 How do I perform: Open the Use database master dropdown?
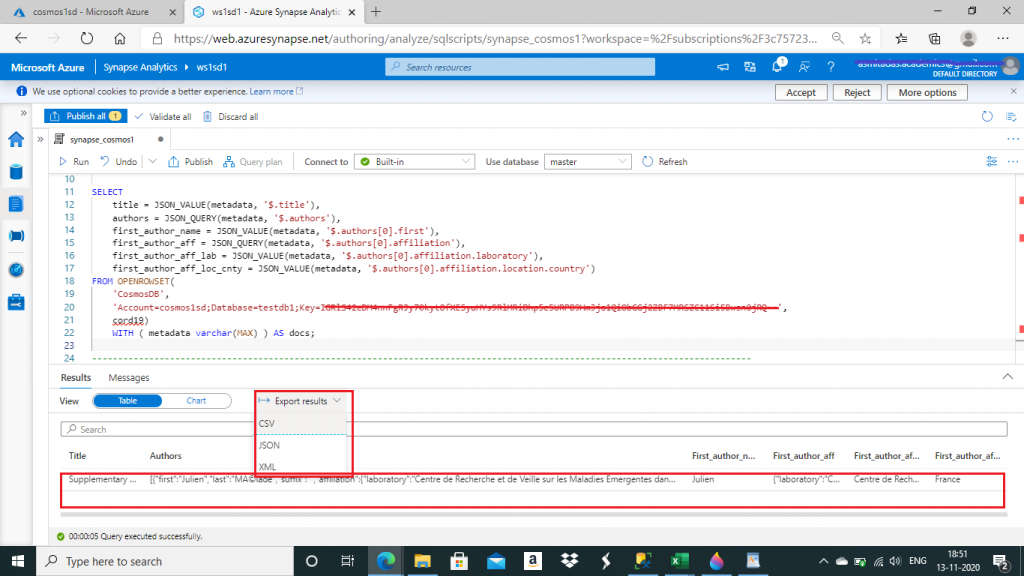tap(589, 161)
